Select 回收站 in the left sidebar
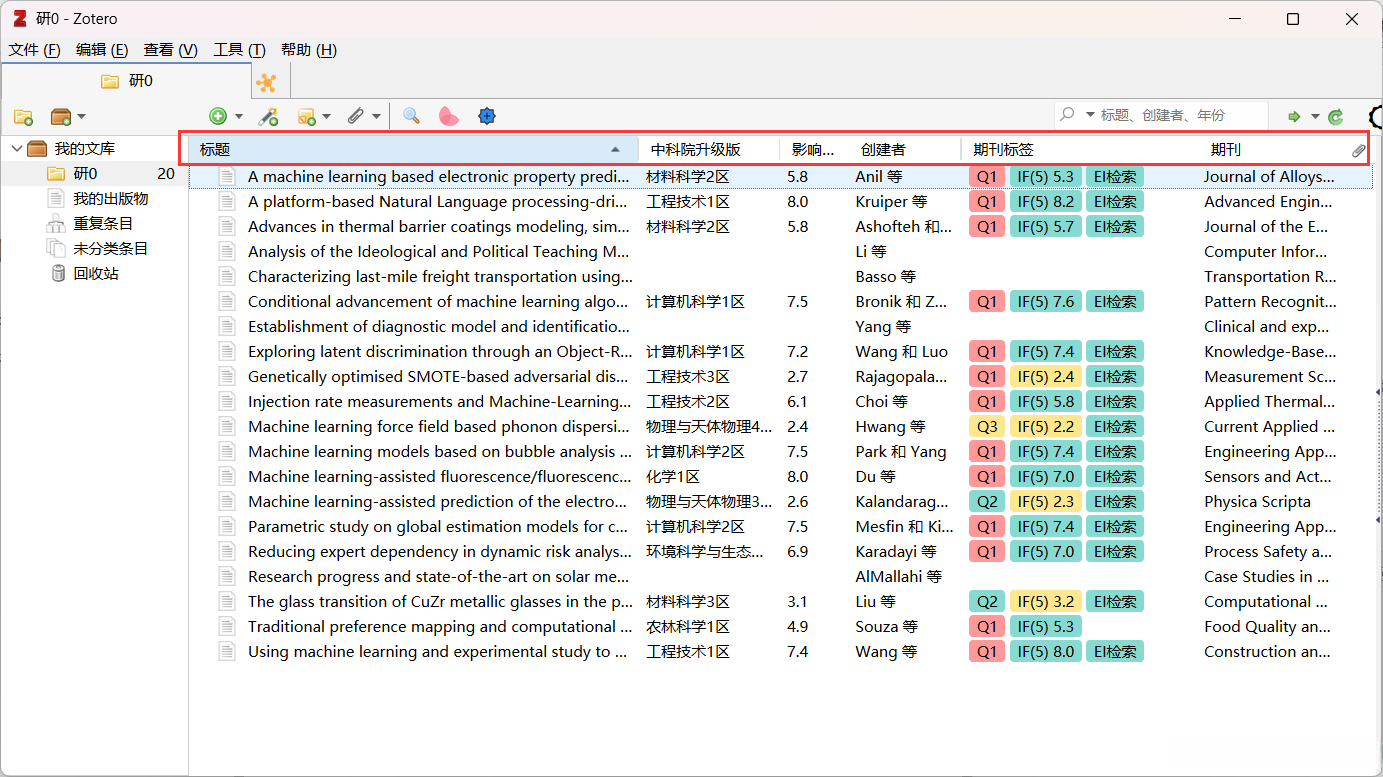 (x=96, y=274)
